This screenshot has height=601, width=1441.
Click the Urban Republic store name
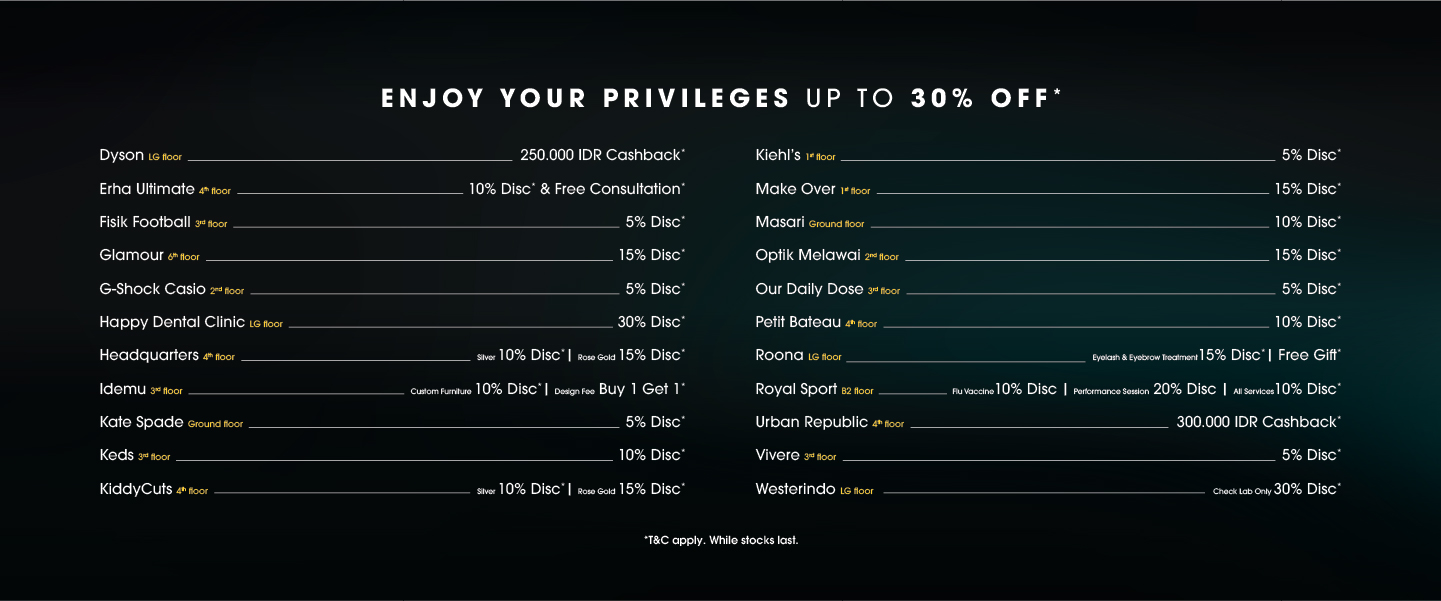point(811,422)
